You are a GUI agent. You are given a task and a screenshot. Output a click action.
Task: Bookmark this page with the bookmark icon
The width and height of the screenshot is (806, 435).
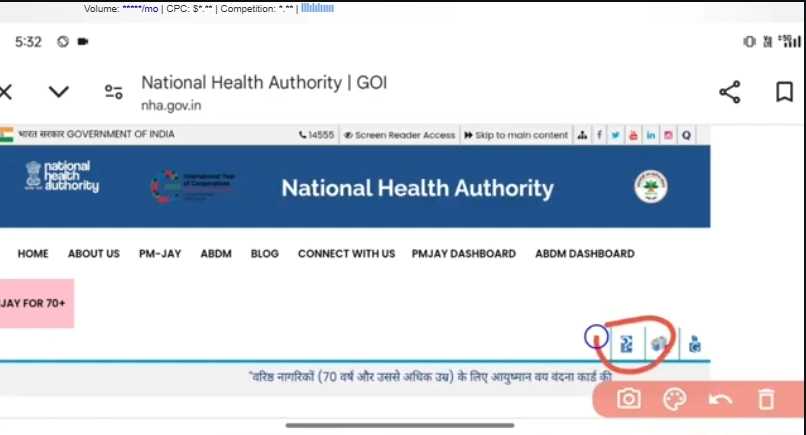[x=784, y=92]
